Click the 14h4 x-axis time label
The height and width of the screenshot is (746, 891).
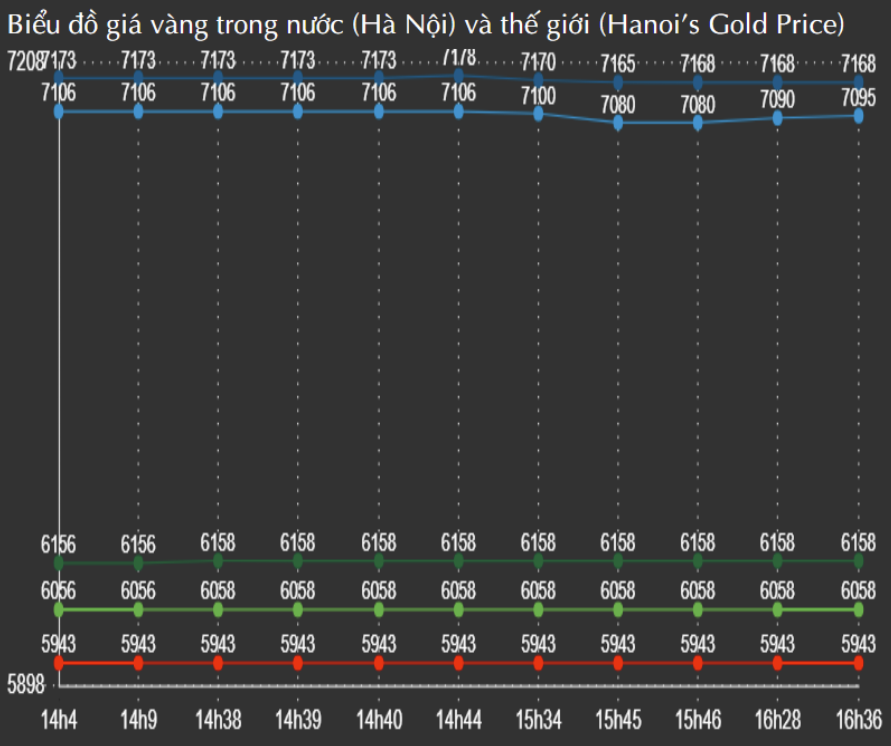click(x=58, y=719)
